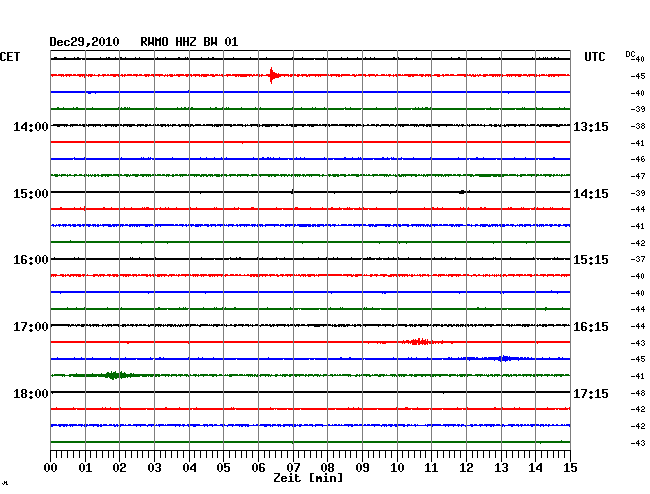Image resolution: width=650 pixels, height=494 pixels.
Task: Click the 02 minute tick label
Action: 119,468
